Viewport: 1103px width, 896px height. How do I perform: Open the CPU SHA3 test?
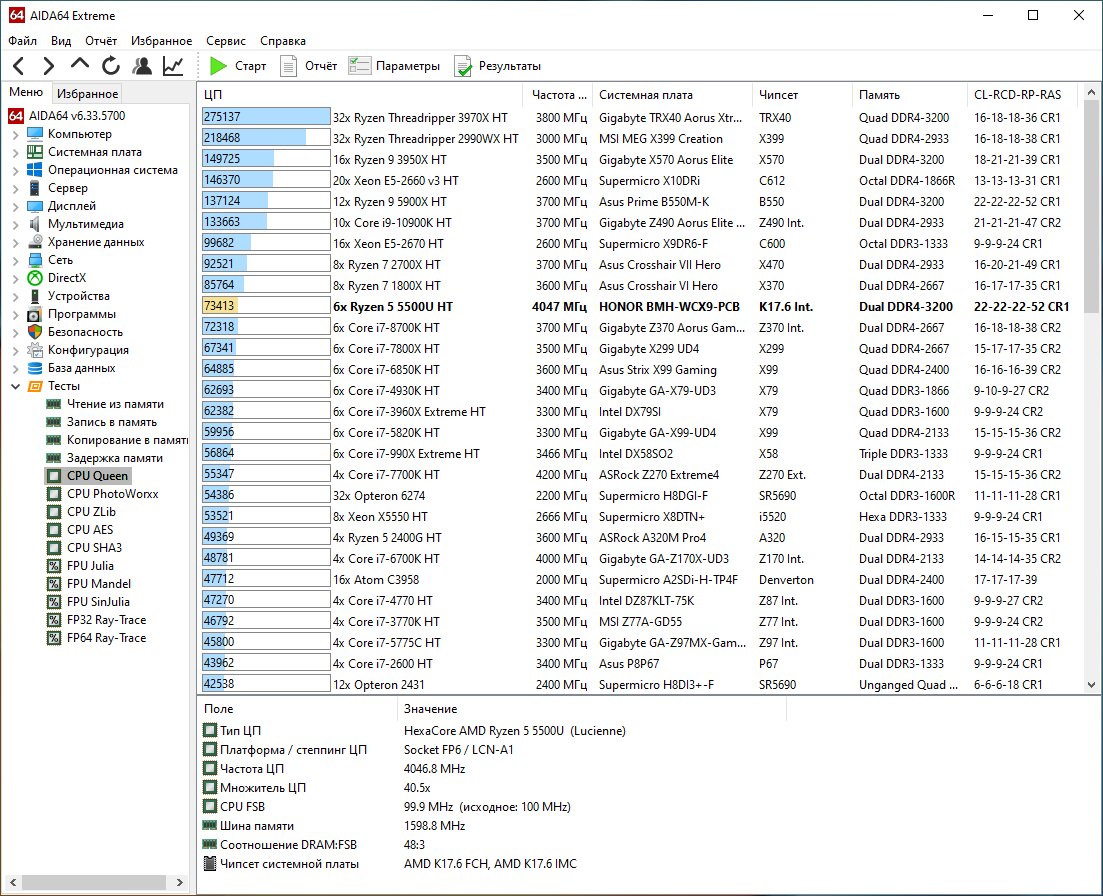84,548
